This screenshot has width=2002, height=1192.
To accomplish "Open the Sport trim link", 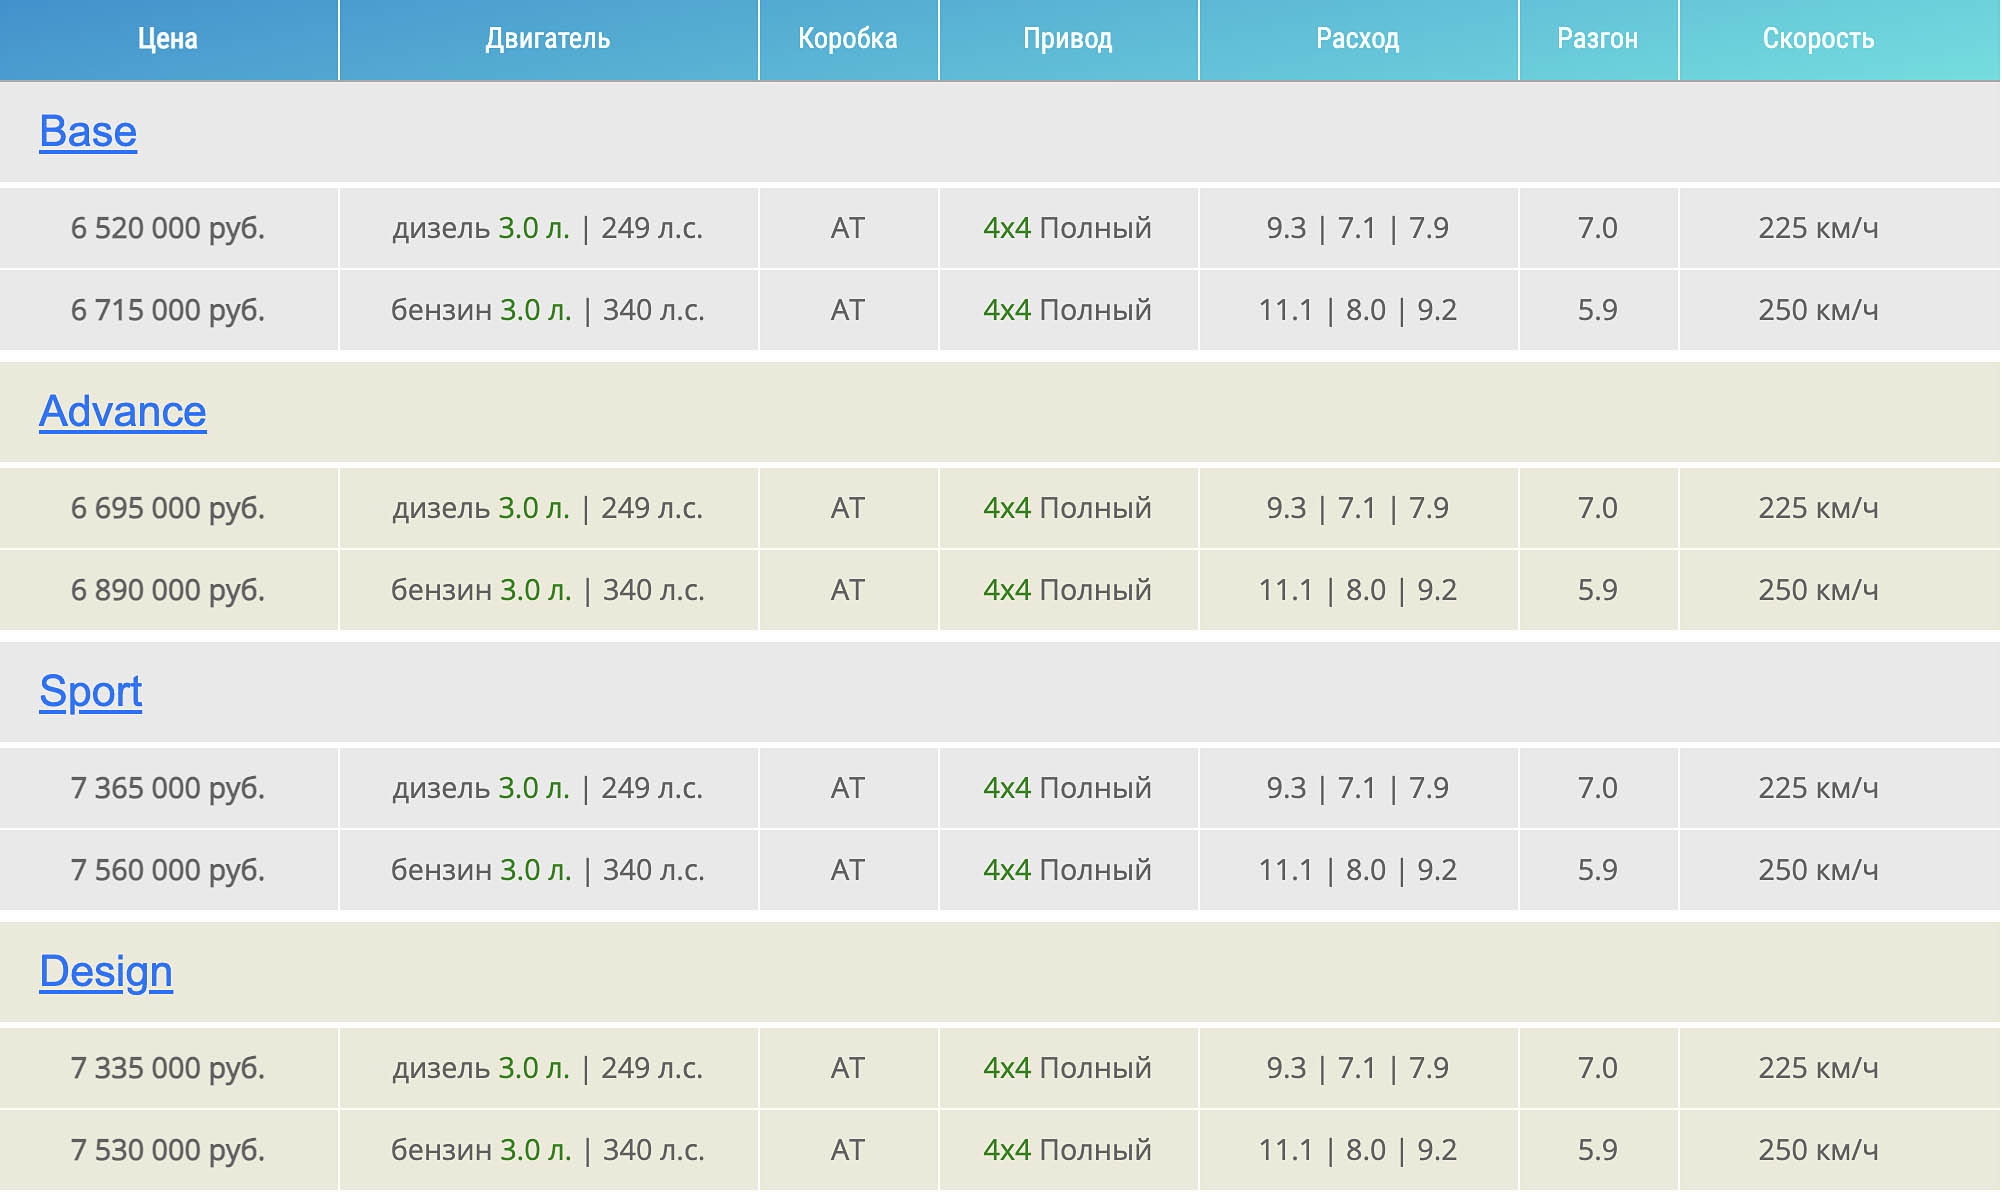I will (x=90, y=692).
